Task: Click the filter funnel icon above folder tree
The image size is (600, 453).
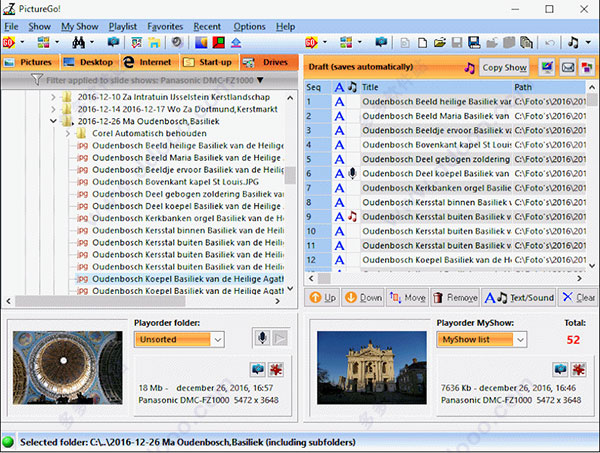Action: [x=36, y=80]
